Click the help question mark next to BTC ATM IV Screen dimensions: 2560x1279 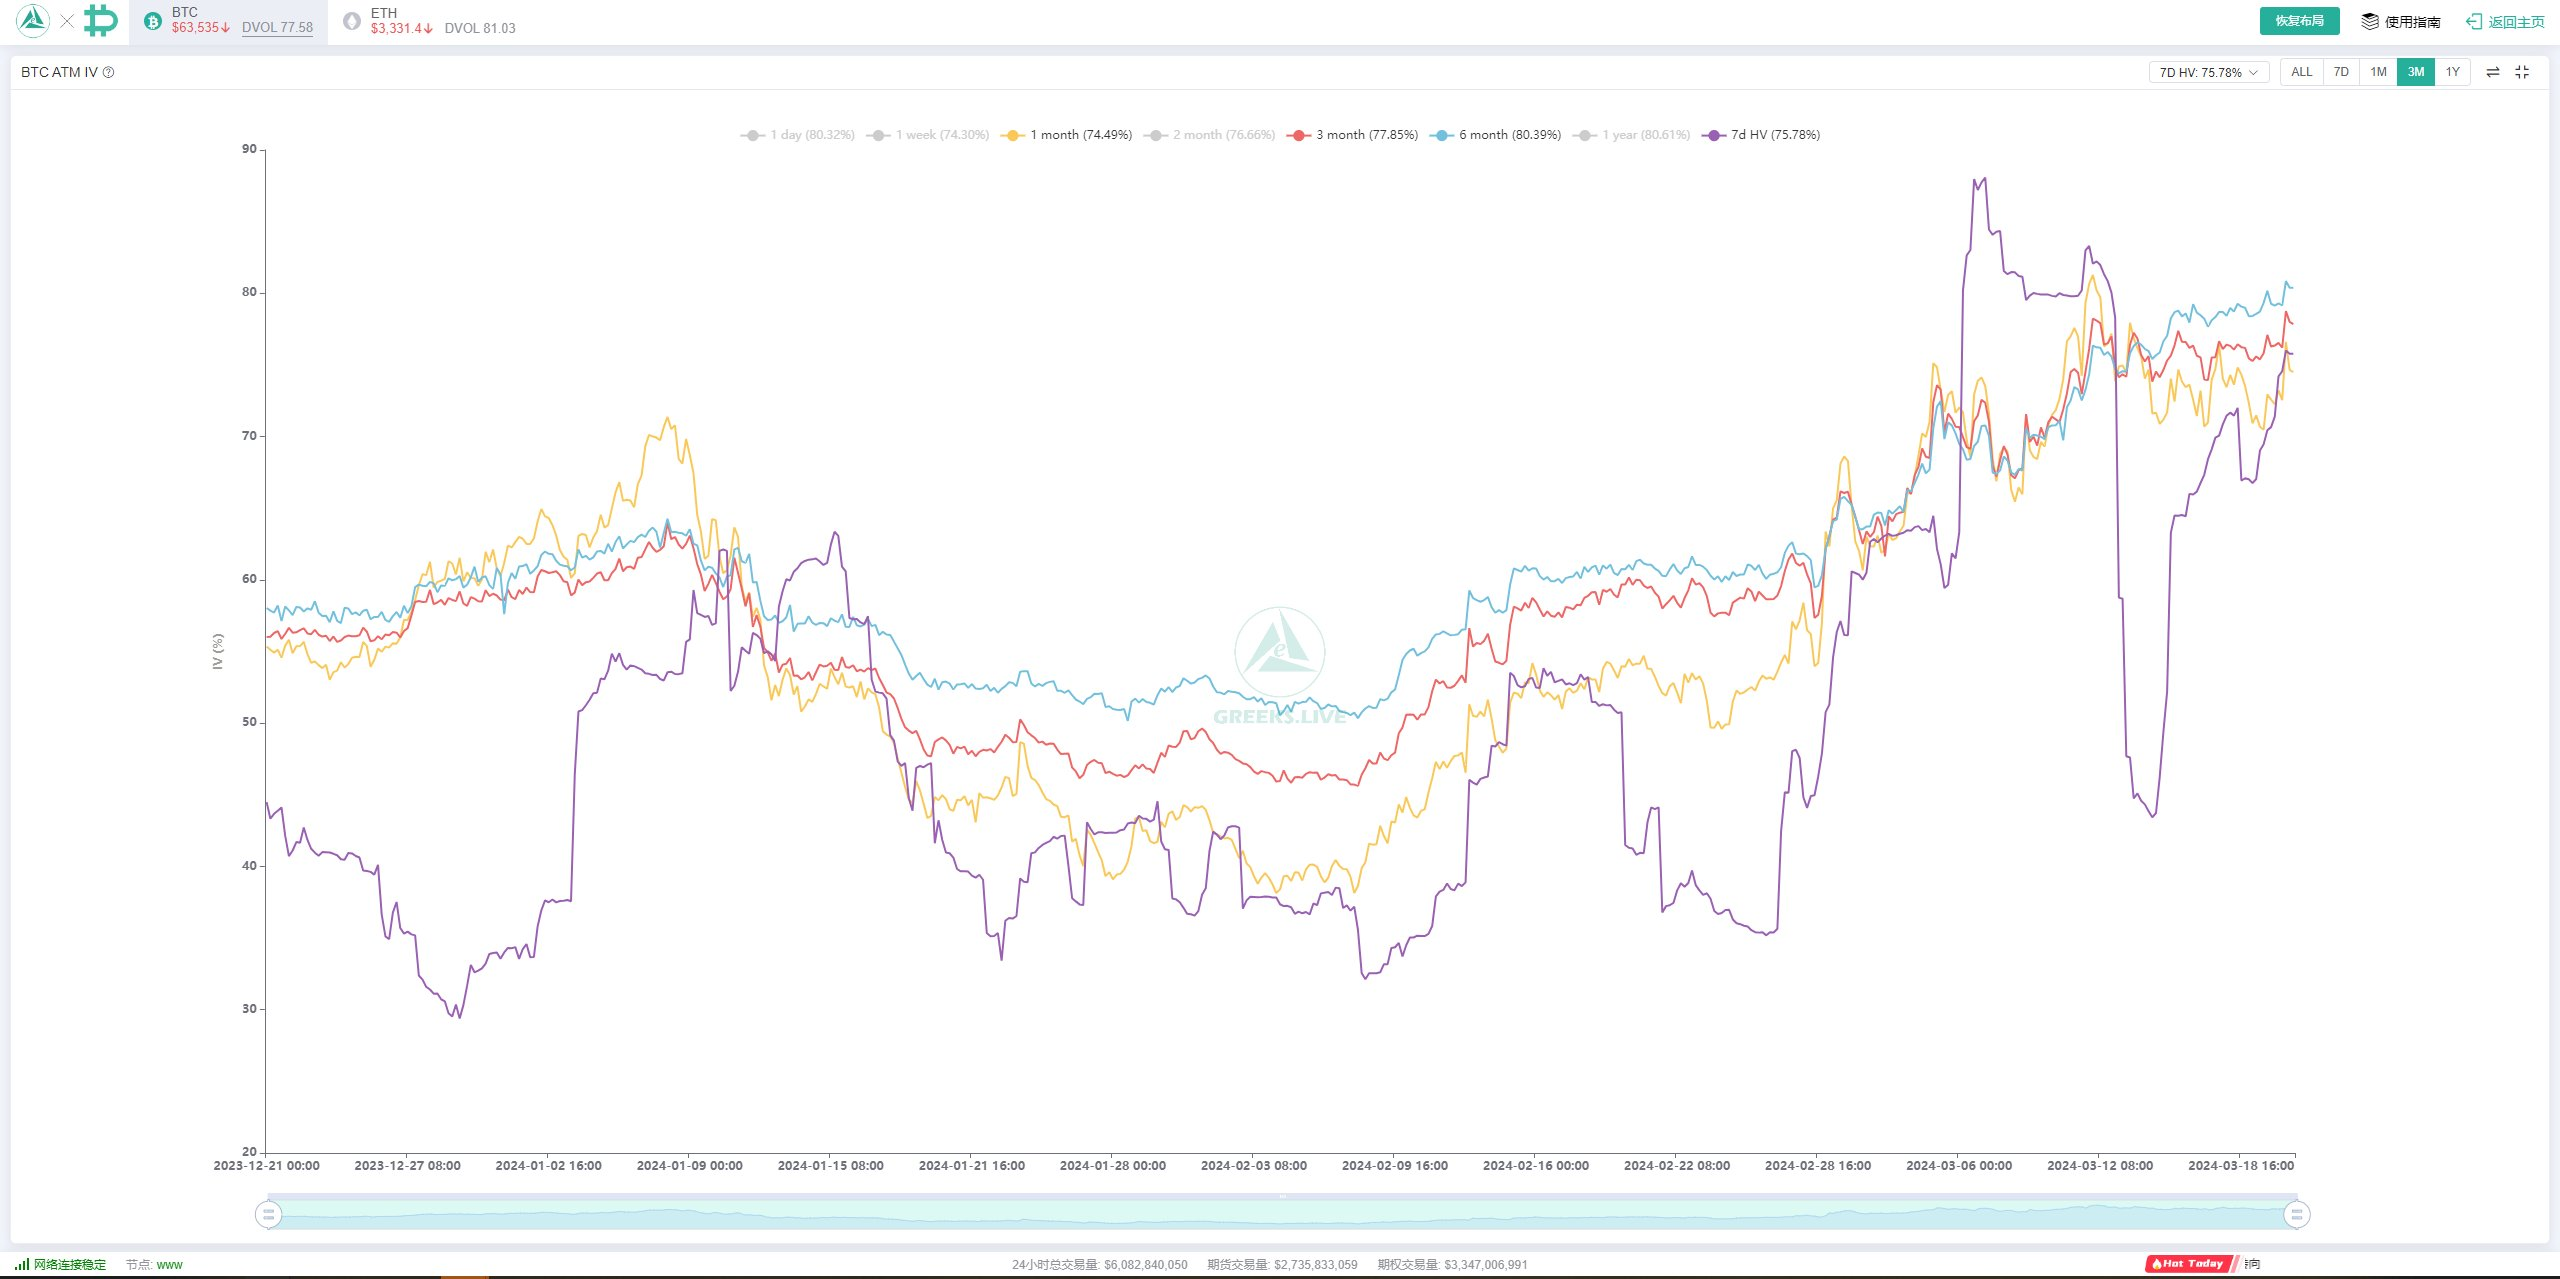point(109,72)
